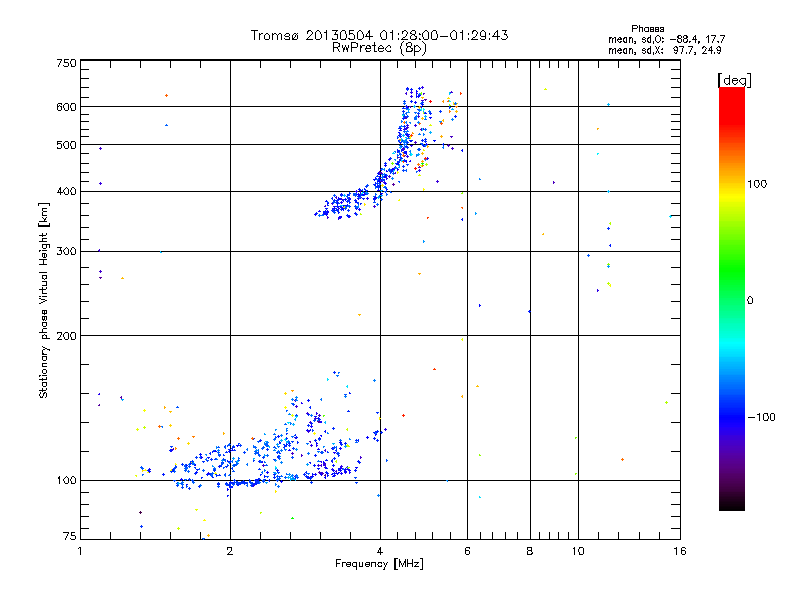800x600 pixels.
Task: Click the x-axis tick label '10'
Action: pyautogui.click(x=578, y=551)
